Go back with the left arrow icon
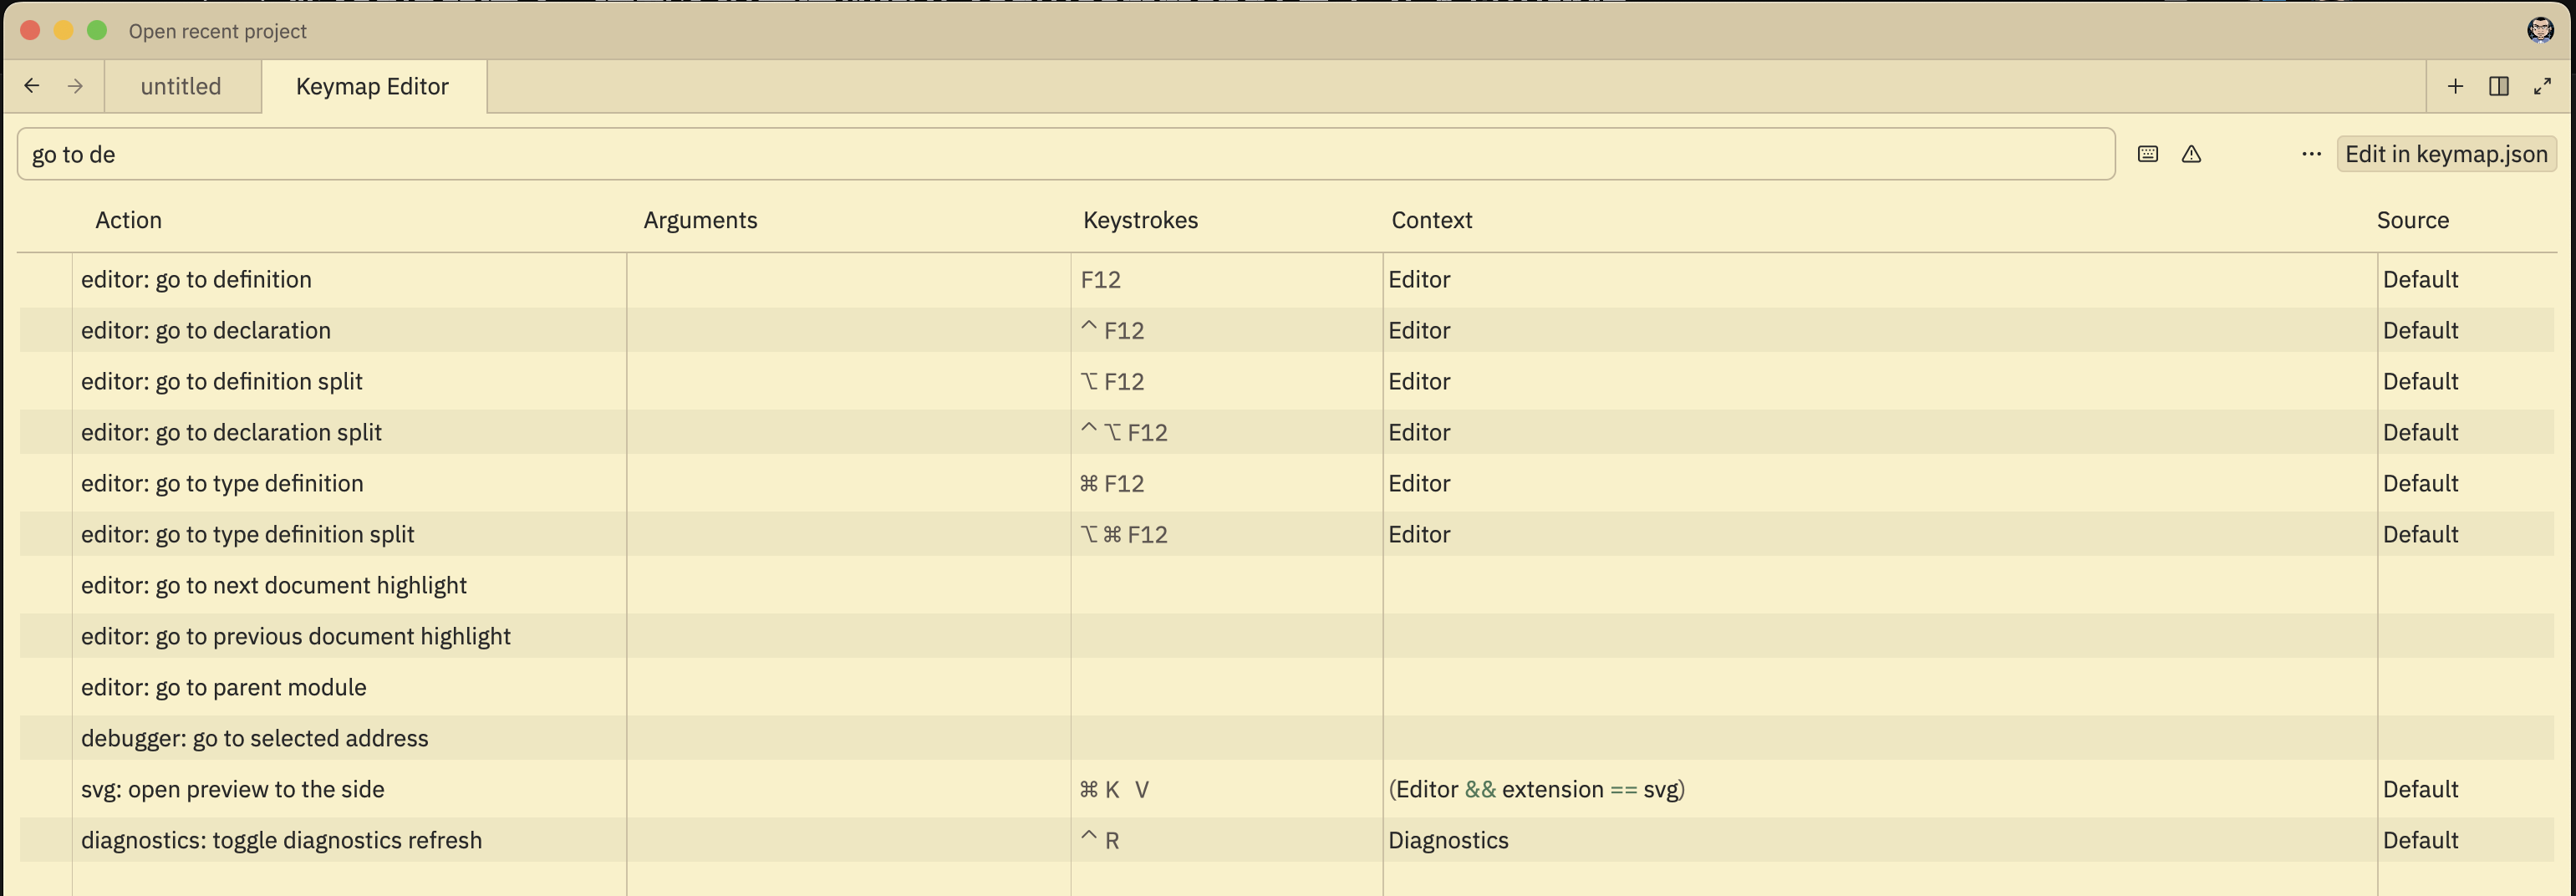This screenshot has height=896, width=2576. tap(32, 86)
